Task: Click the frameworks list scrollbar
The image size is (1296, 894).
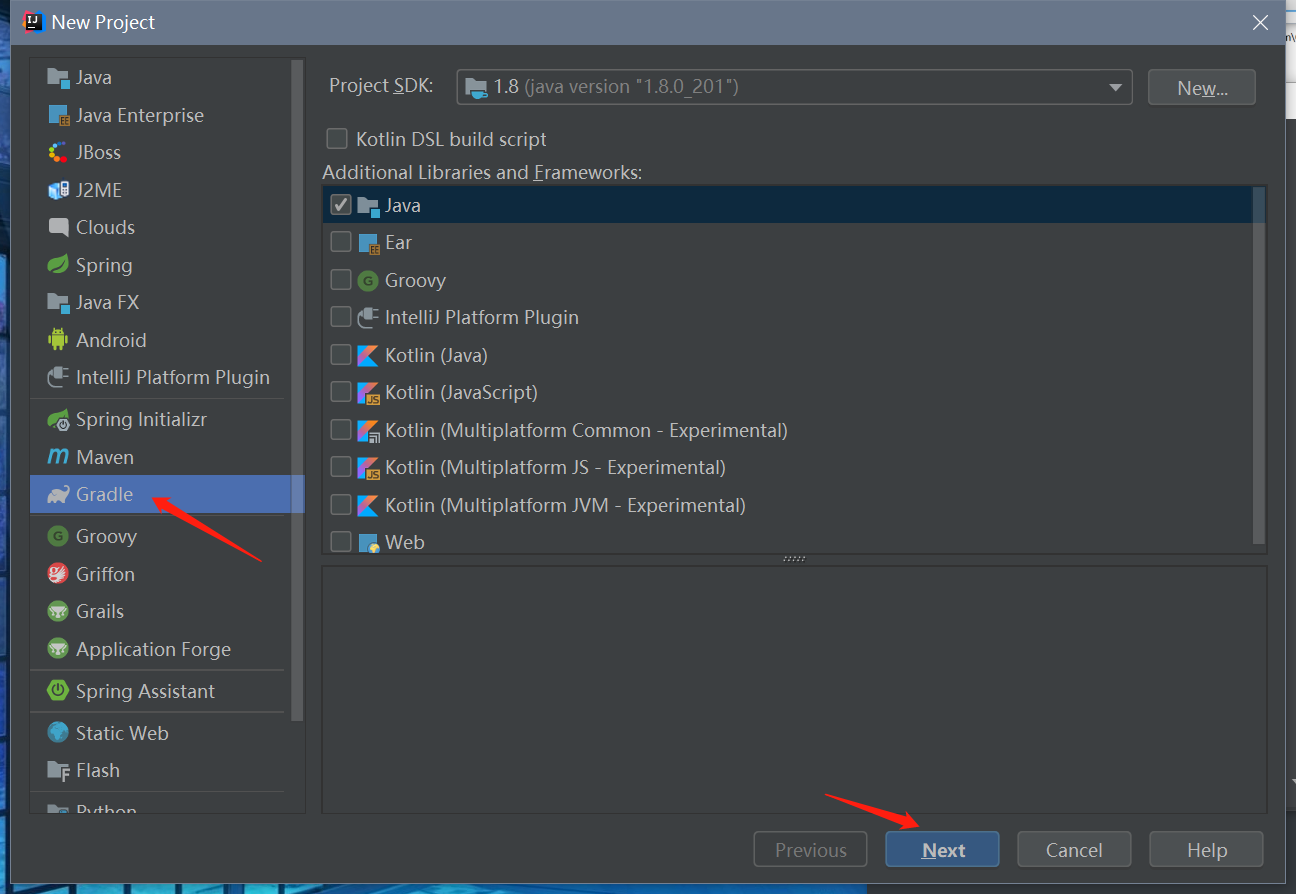Action: 1259,365
